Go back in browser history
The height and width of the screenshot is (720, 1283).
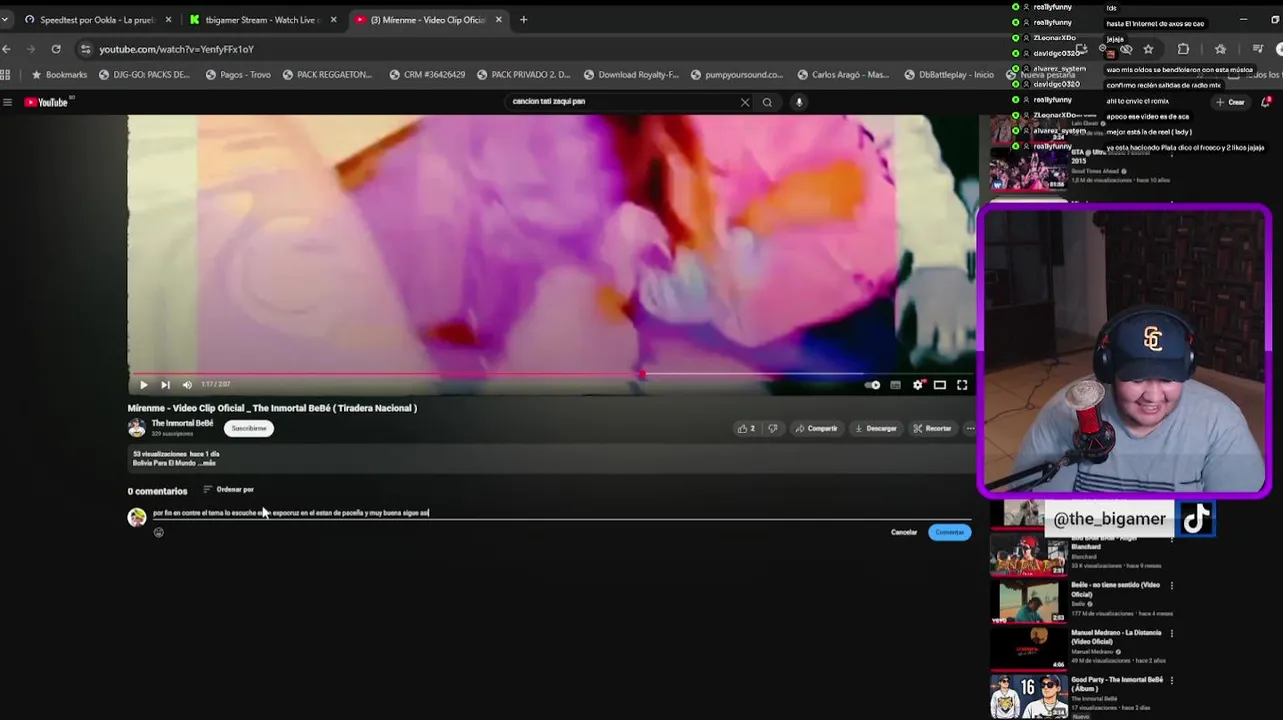click(x=6, y=49)
